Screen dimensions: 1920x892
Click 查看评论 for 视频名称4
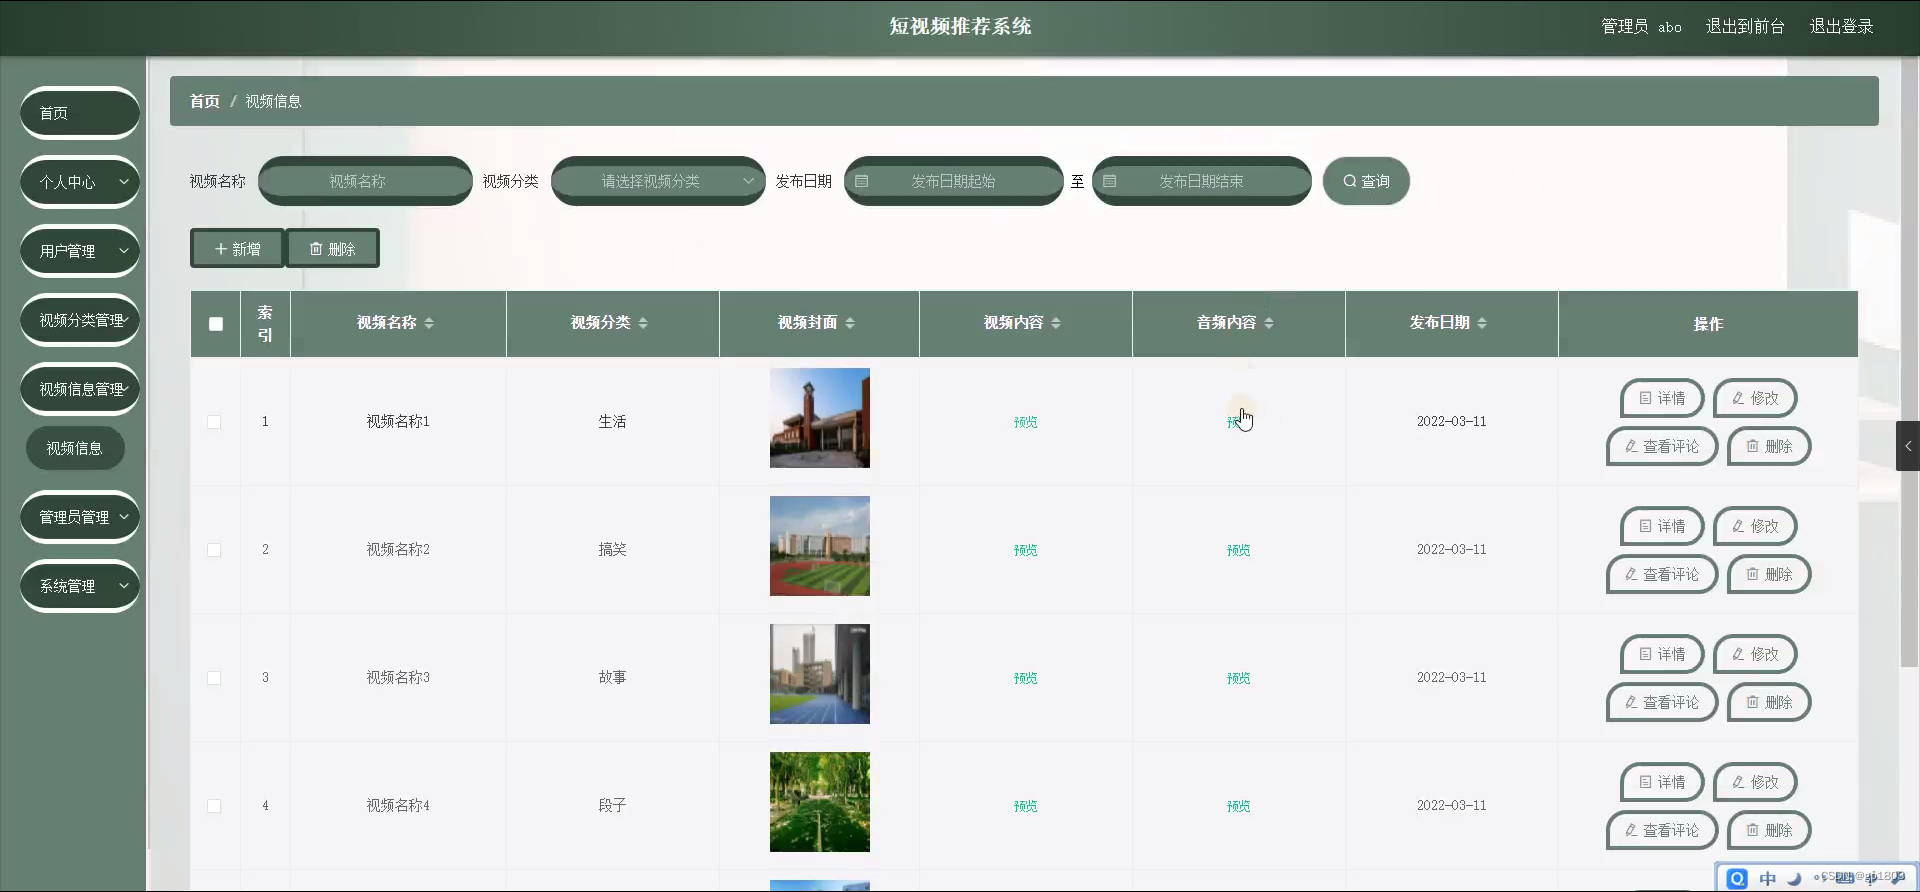click(x=1662, y=830)
